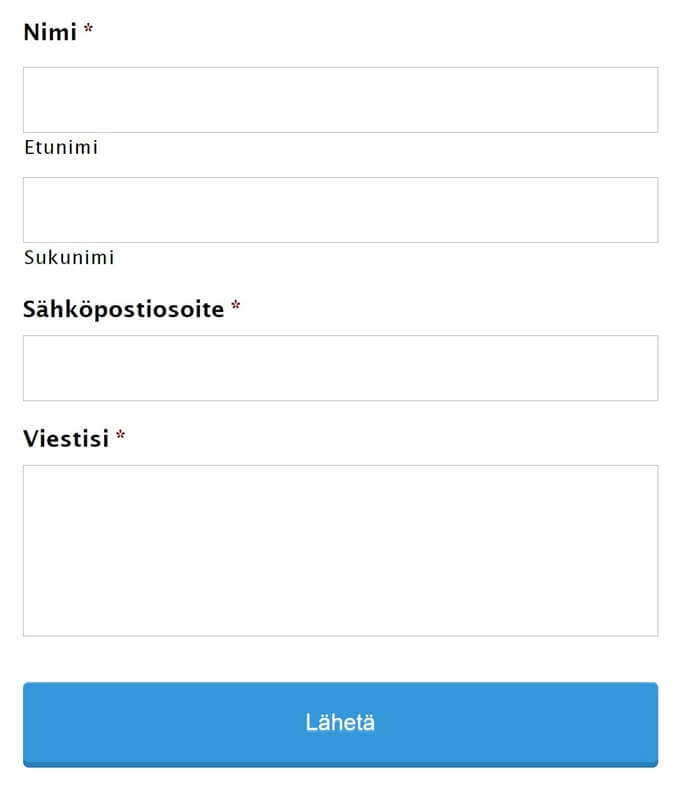678x800 pixels.
Task: Click the white Lähetä text on the button
Action: tap(340, 723)
